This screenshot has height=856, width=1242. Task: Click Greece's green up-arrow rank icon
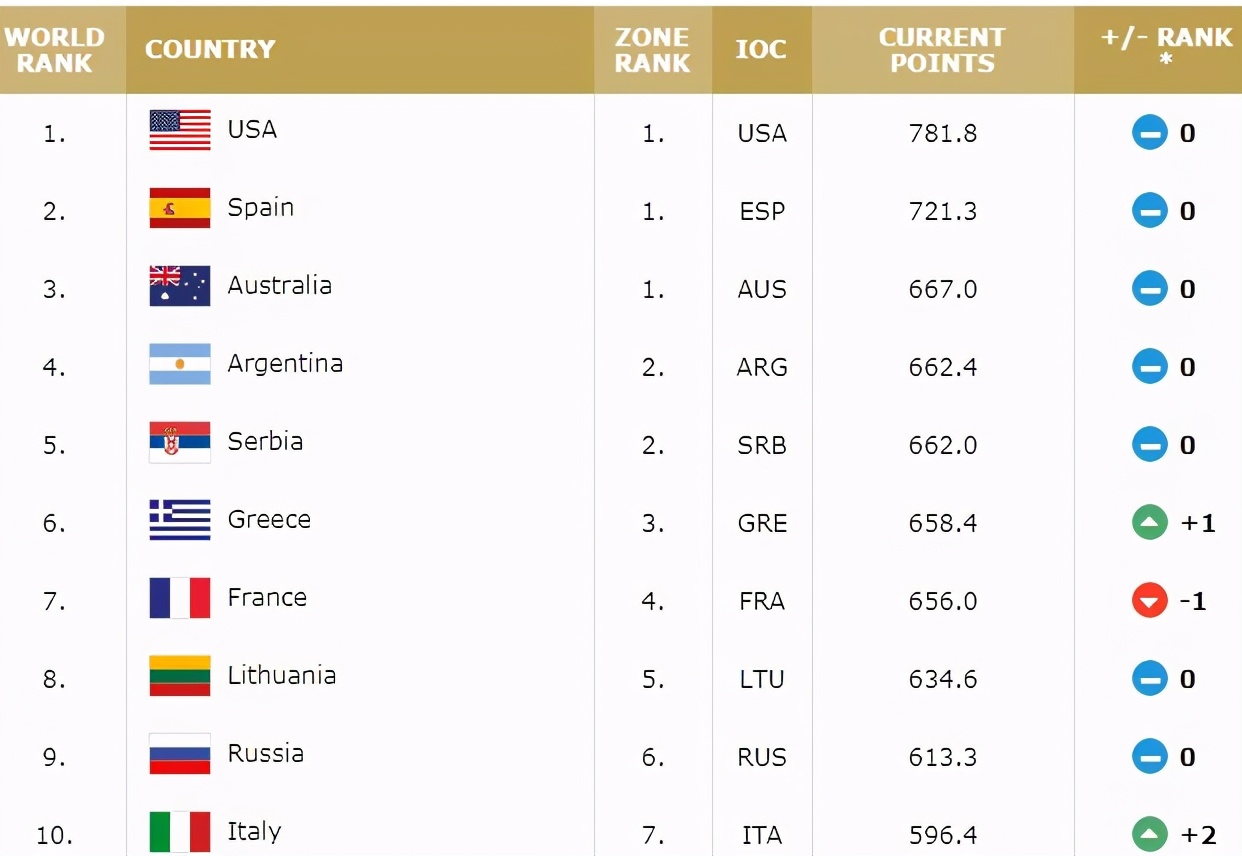pos(1150,523)
